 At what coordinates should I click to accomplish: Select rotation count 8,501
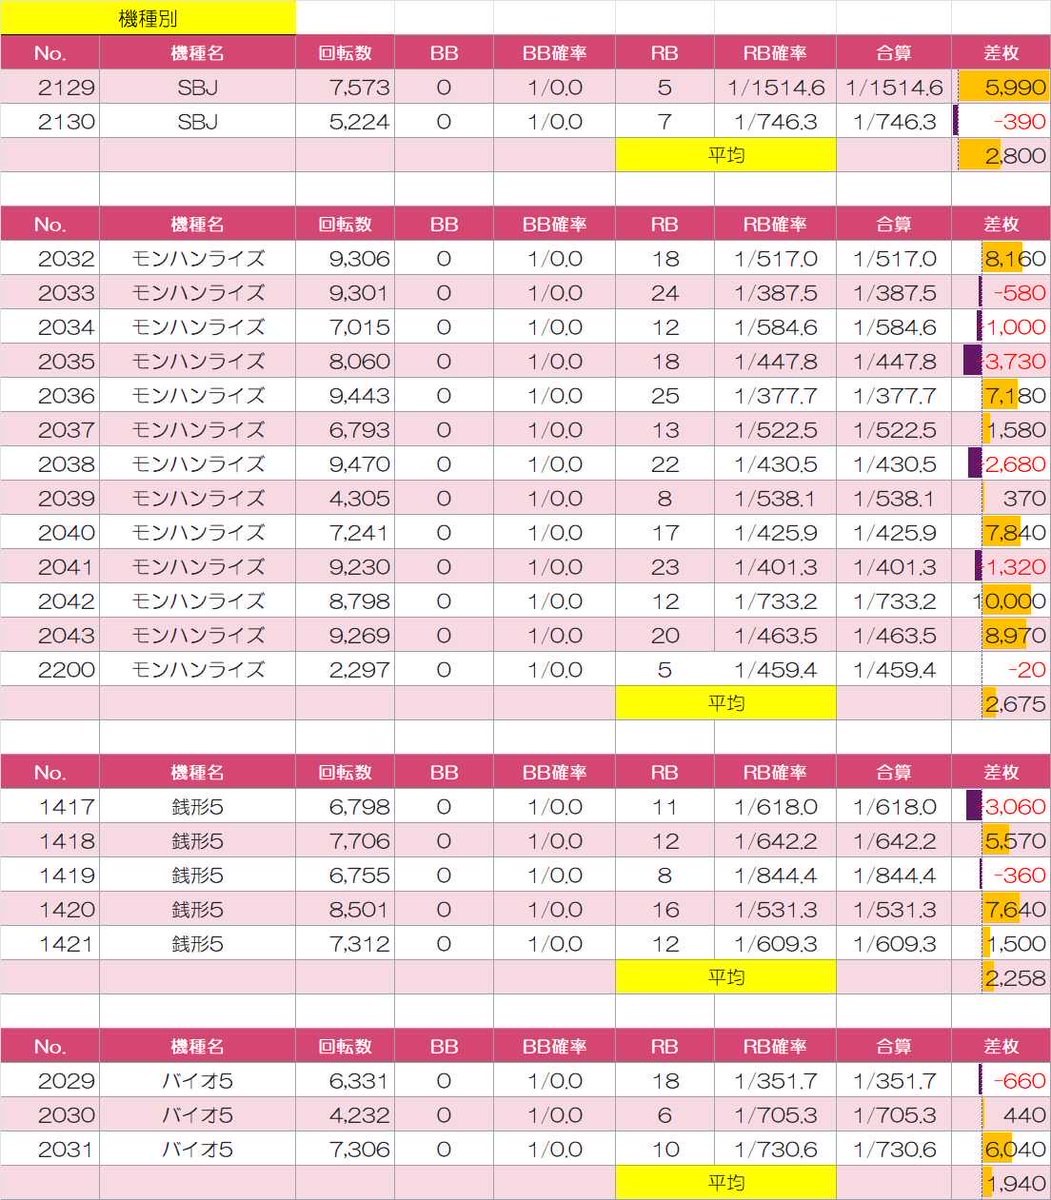coord(360,909)
